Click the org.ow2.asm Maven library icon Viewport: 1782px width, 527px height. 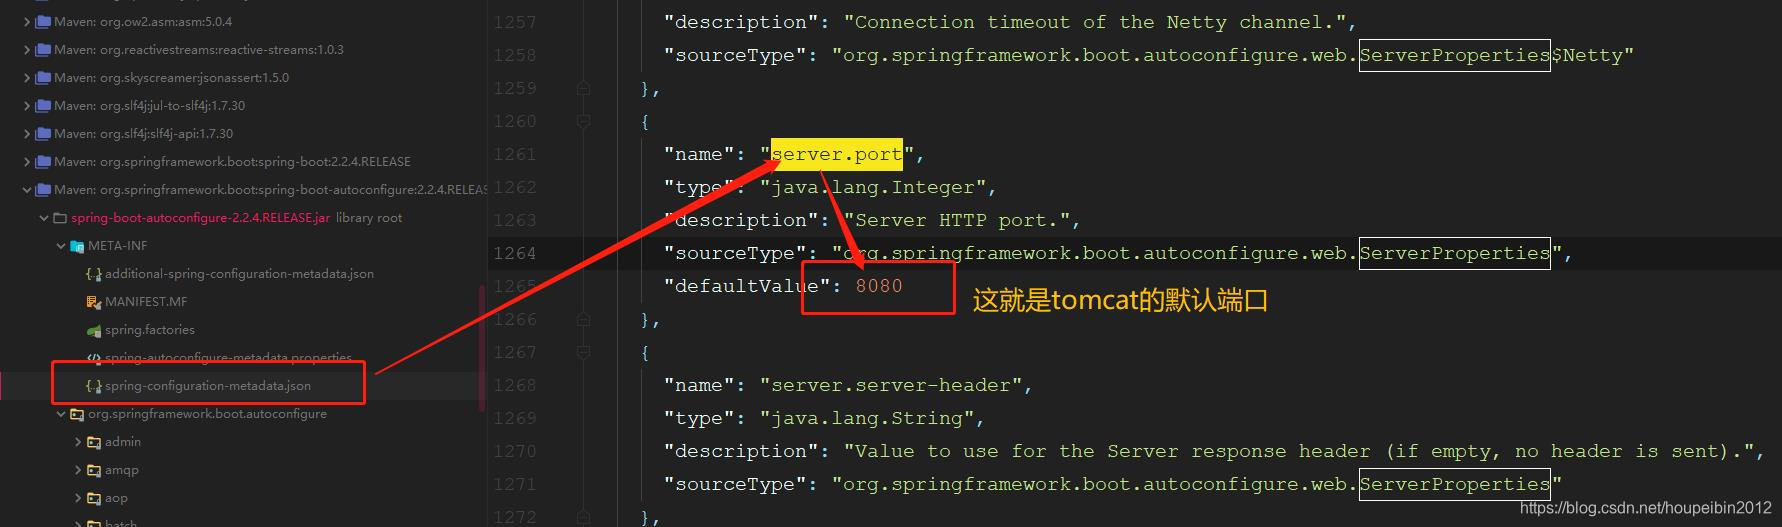click(x=43, y=21)
